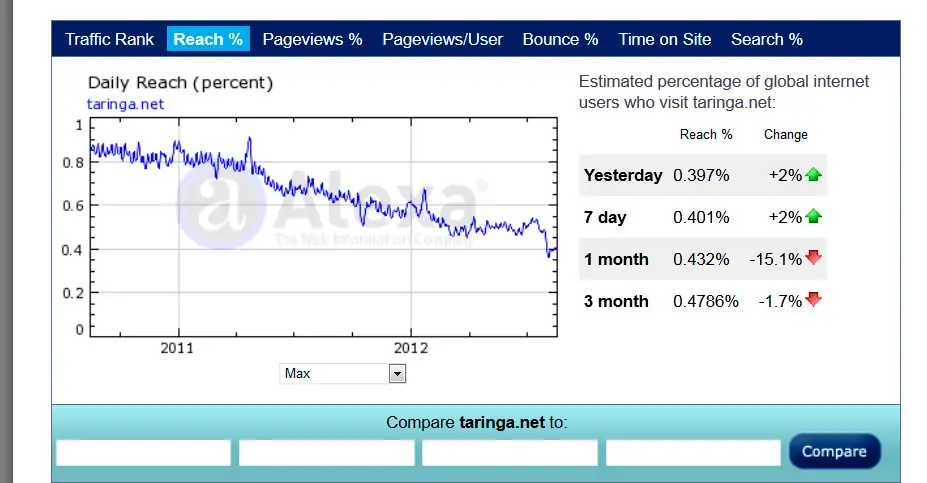Click the fourth compare site input field

click(693, 453)
